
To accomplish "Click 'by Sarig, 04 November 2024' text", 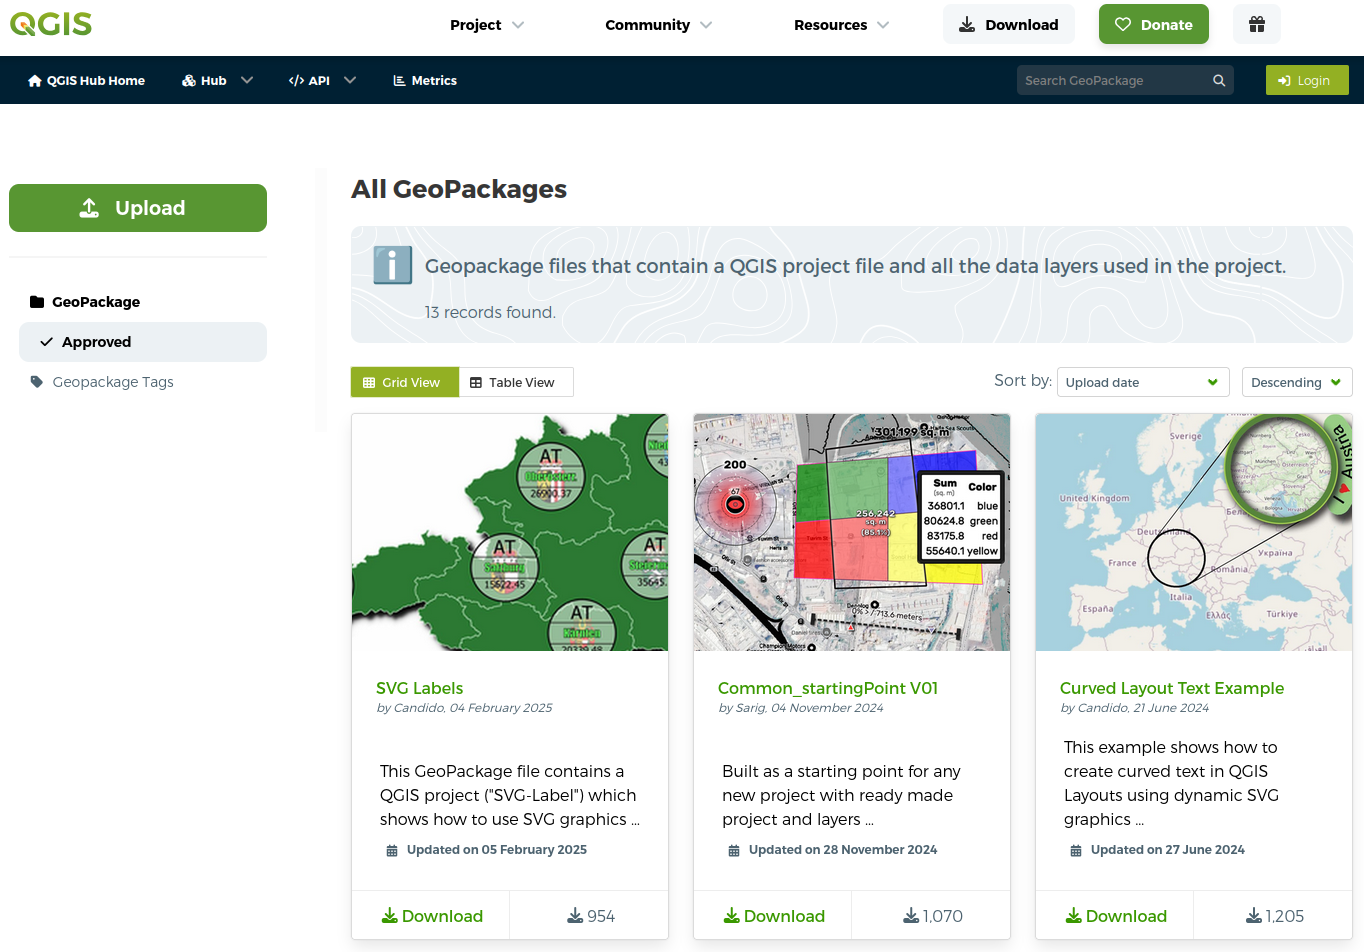I will pos(801,708).
